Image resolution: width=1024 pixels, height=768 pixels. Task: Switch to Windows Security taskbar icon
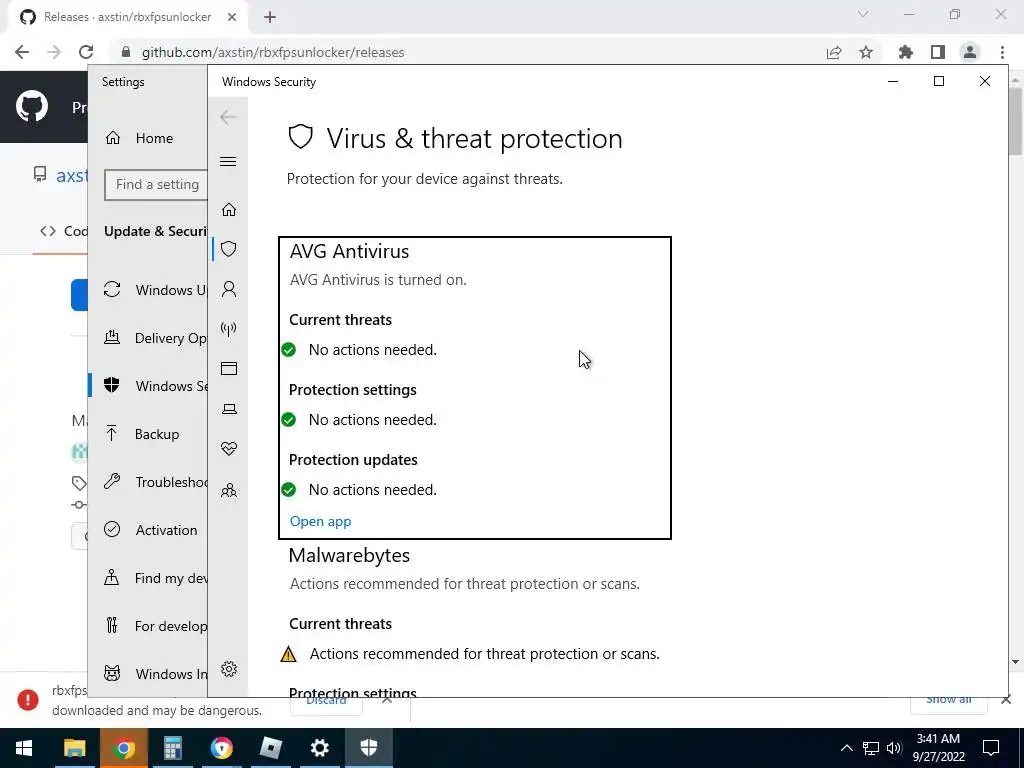coord(368,748)
